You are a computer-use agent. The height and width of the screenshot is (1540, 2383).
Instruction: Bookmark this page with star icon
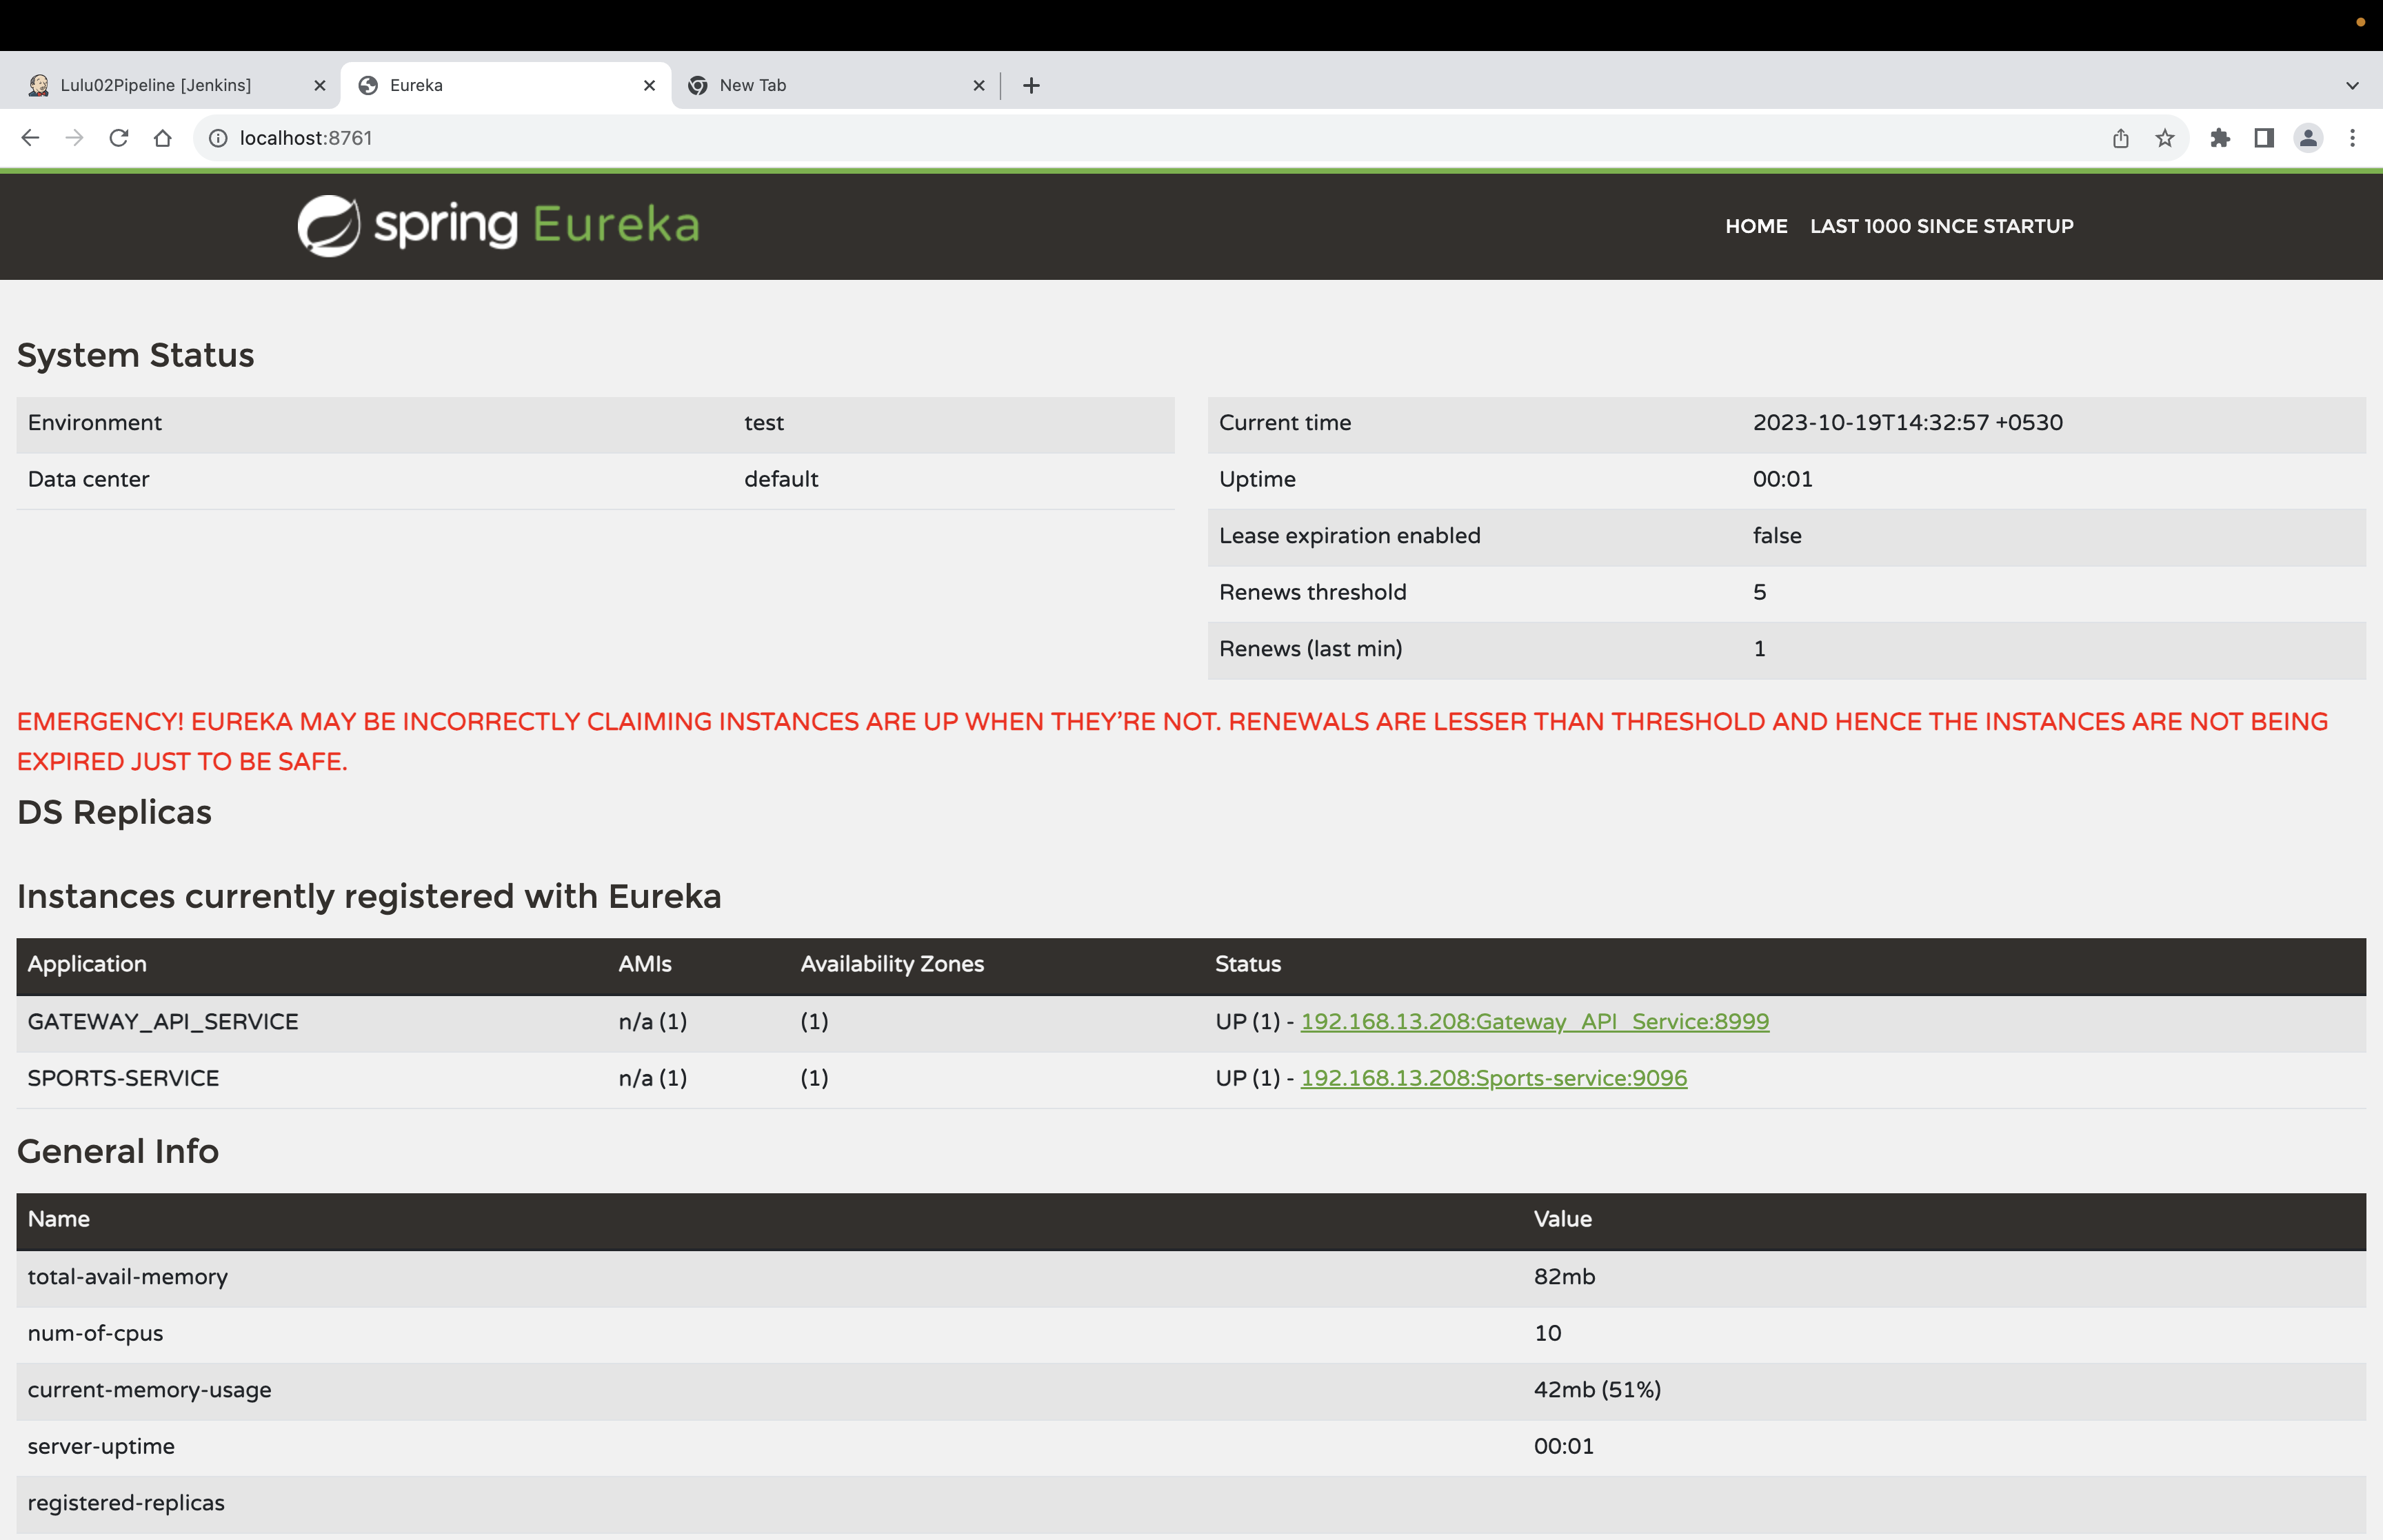coord(2165,138)
